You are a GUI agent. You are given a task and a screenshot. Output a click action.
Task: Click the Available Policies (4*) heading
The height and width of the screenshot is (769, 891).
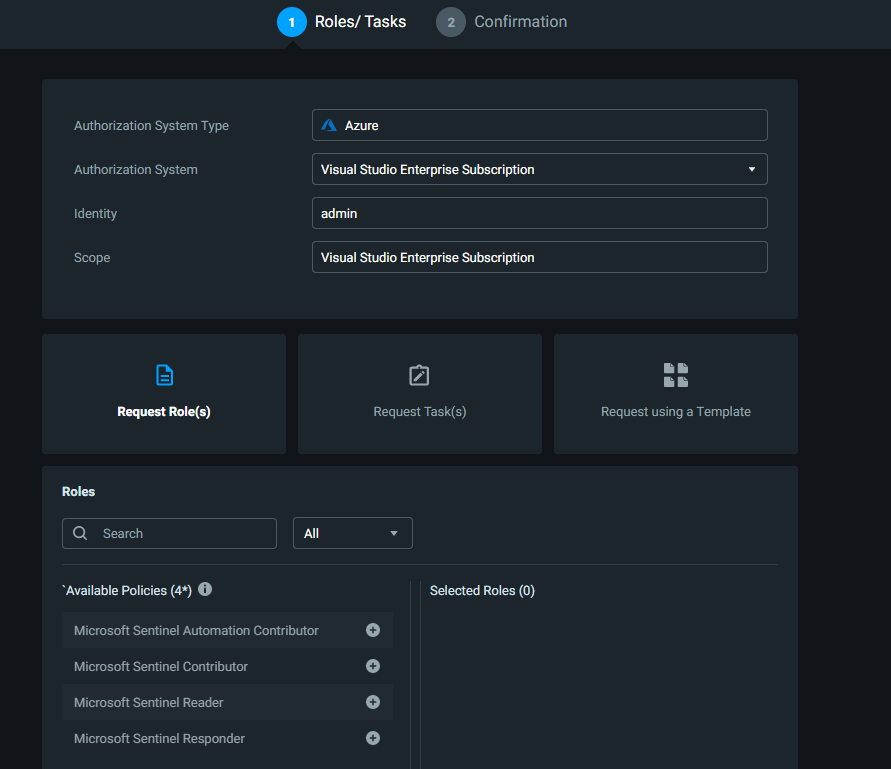point(127,591)
